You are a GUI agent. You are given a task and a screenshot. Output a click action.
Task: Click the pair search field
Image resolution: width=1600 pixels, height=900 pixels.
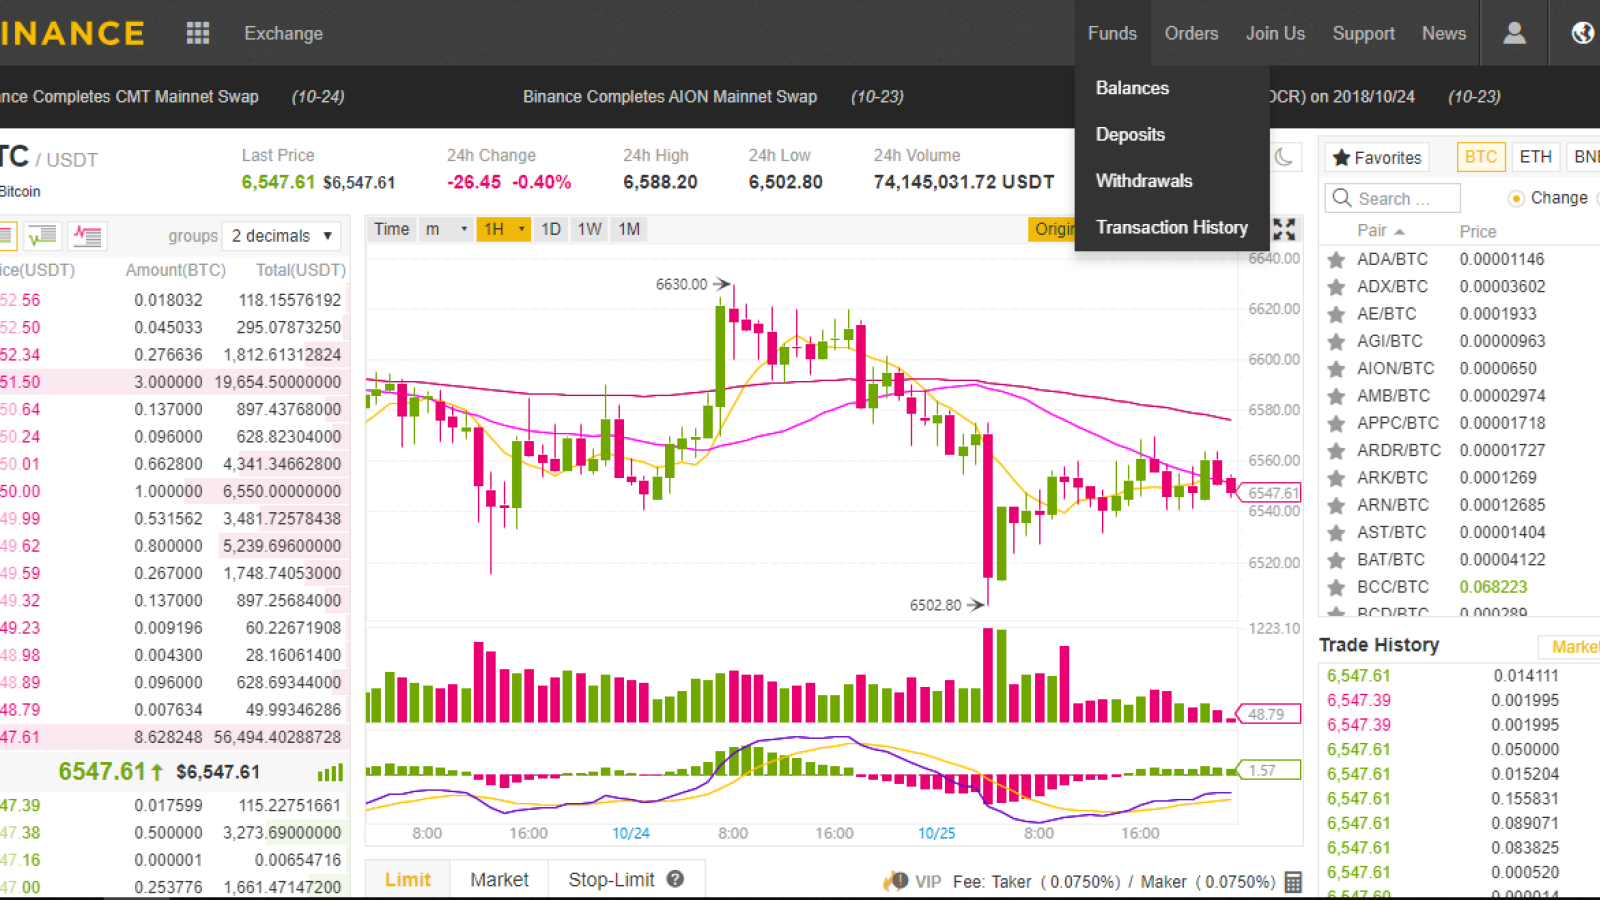pyautogui.click(x=1393, y=198)
